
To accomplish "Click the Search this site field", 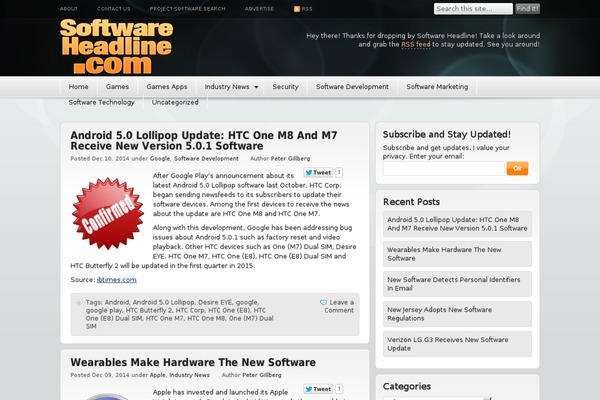I will coord(473,9).
